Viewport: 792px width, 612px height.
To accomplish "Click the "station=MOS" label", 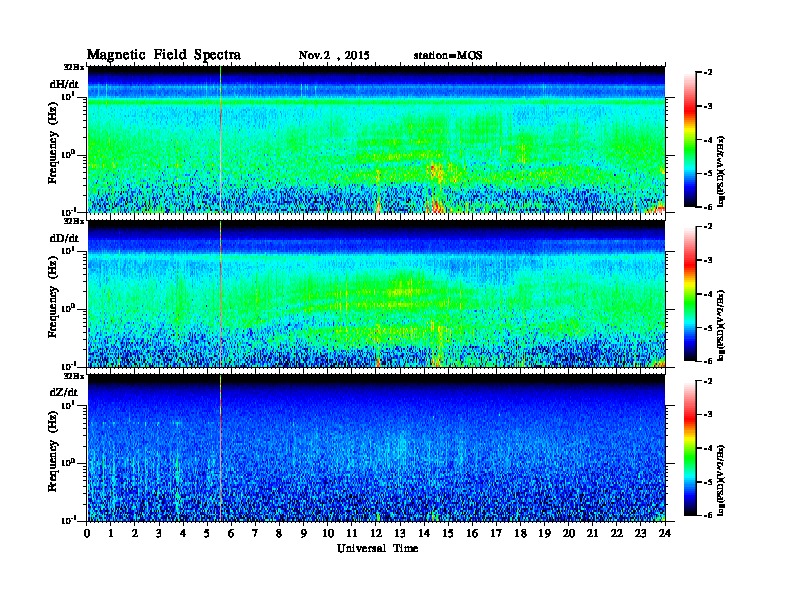I will coord(448,56).
